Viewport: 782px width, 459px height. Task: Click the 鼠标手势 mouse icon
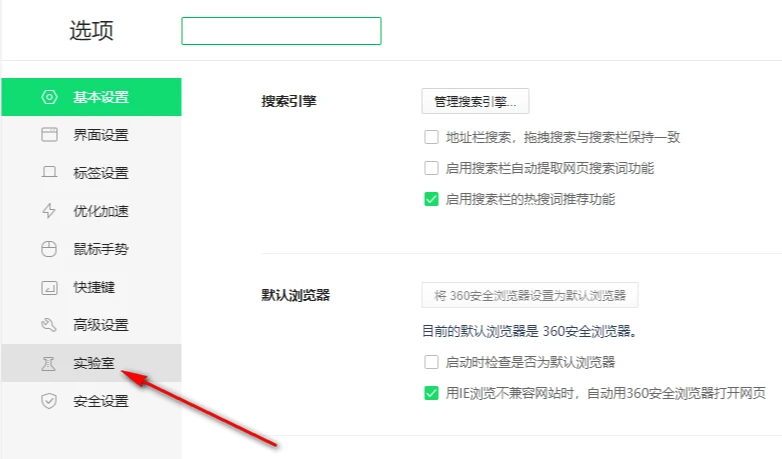[x=49, y=248]
